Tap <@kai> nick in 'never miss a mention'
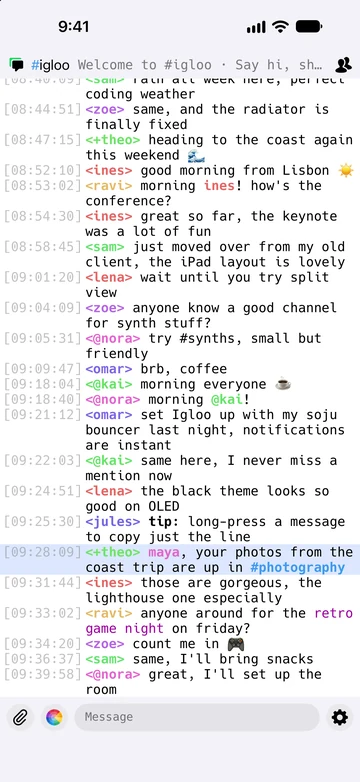Image resolution: width=360 pixels, height=782 pixels. pyautogui.click(x=109, y=460)
